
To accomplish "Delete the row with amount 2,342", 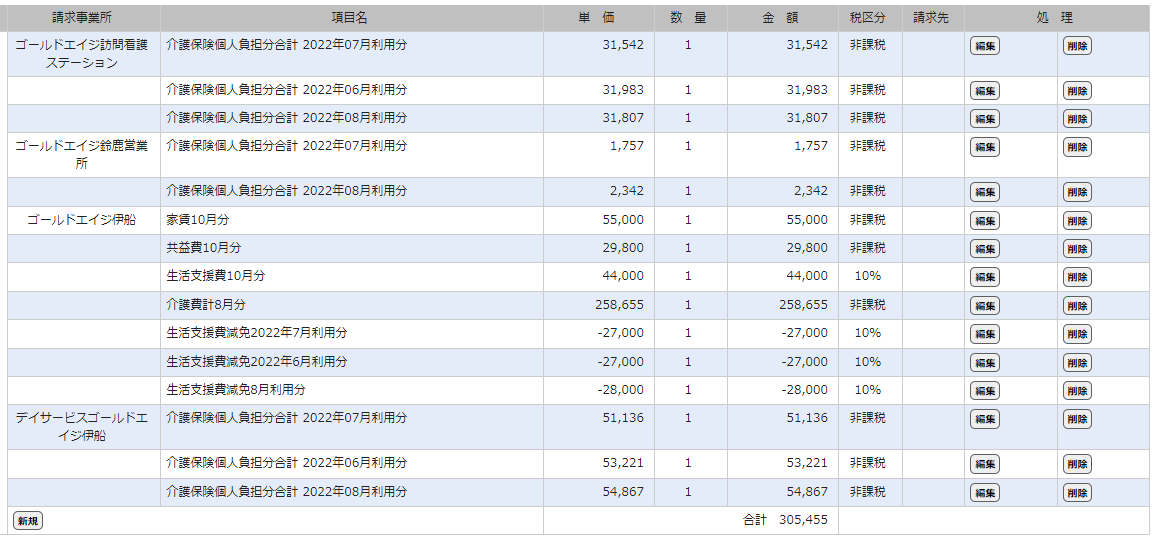I will 1077,192.
